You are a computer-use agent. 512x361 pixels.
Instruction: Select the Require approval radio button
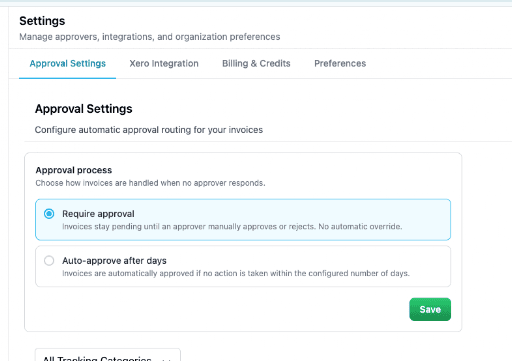click(49, 214)
